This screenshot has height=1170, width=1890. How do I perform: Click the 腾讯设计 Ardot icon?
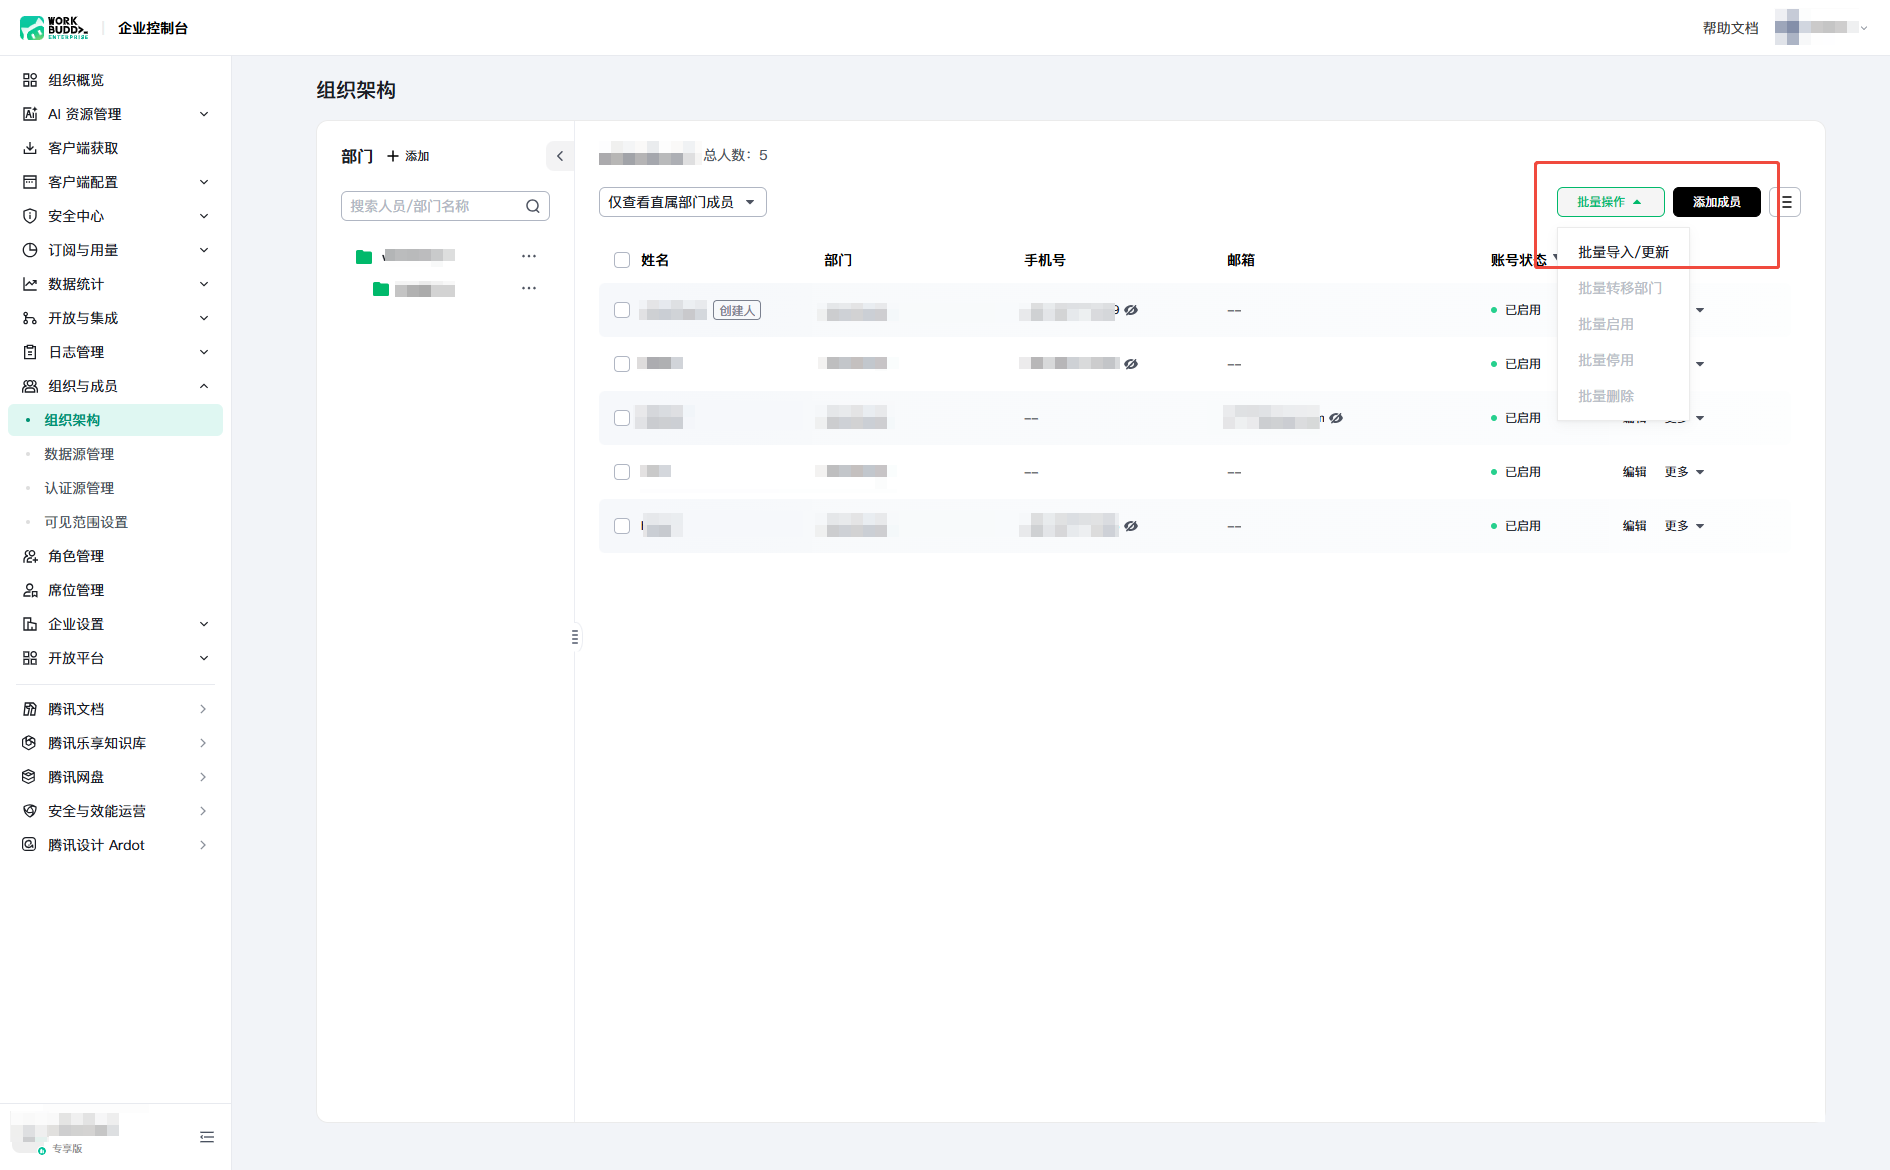click(x=30, y=845)
